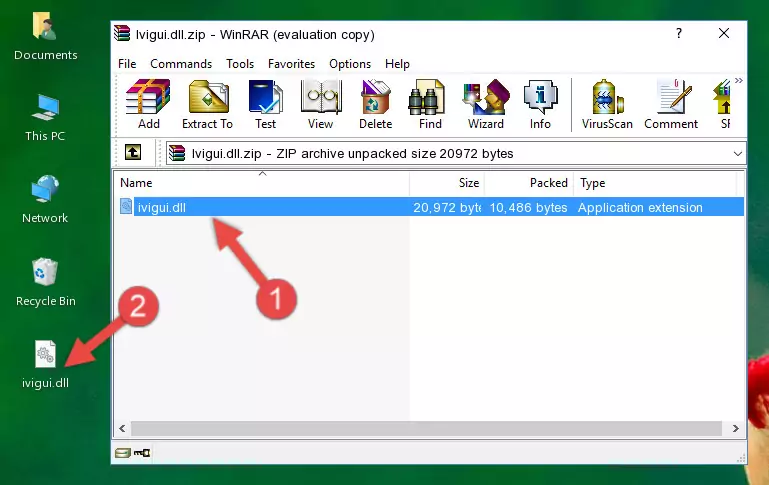This screenshot has height=485, width=769.
Task: Click the Add toolbar icon
Action: click(148, 104)
